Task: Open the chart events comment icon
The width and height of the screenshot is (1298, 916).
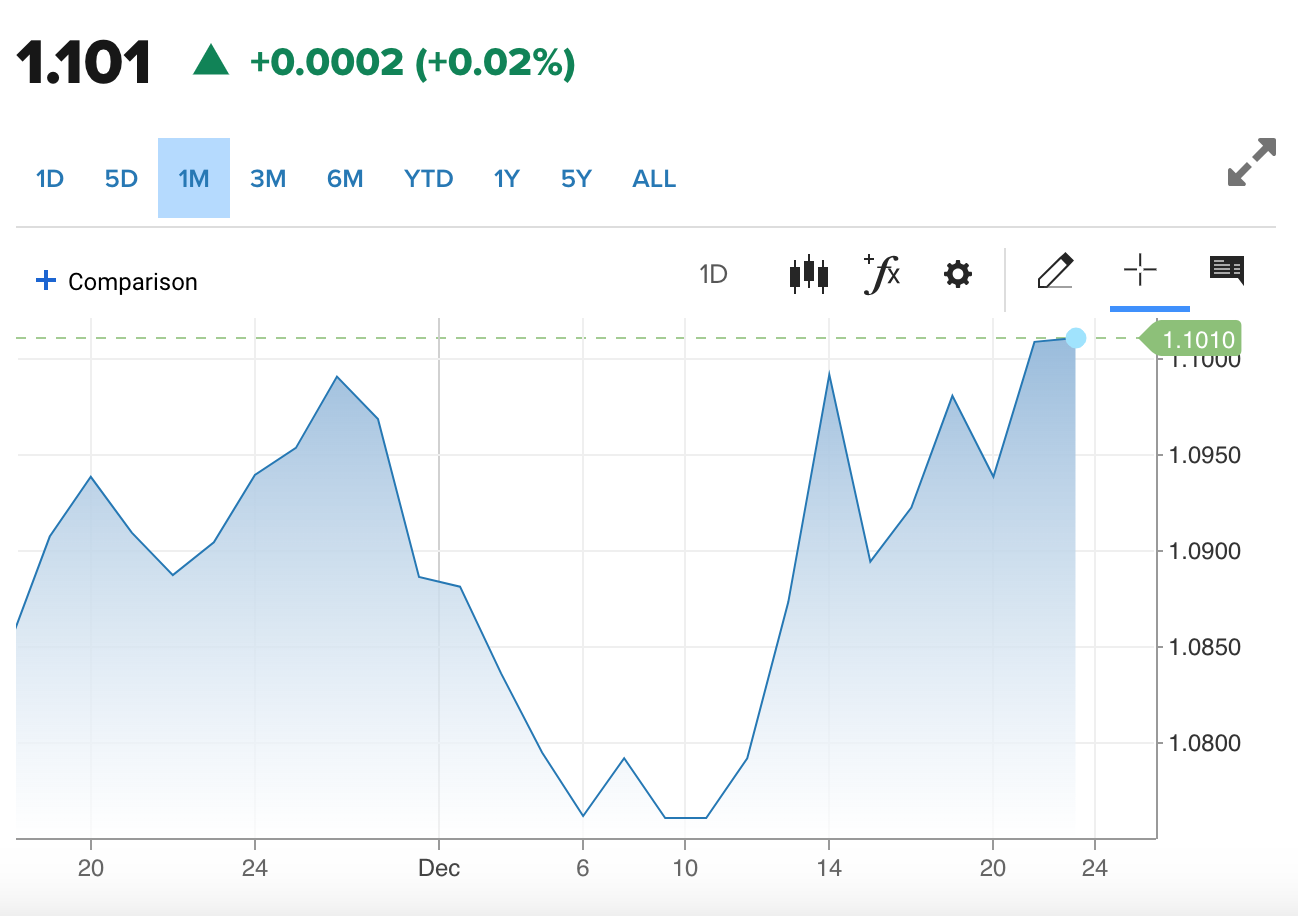Action: tap(1226, 270)
